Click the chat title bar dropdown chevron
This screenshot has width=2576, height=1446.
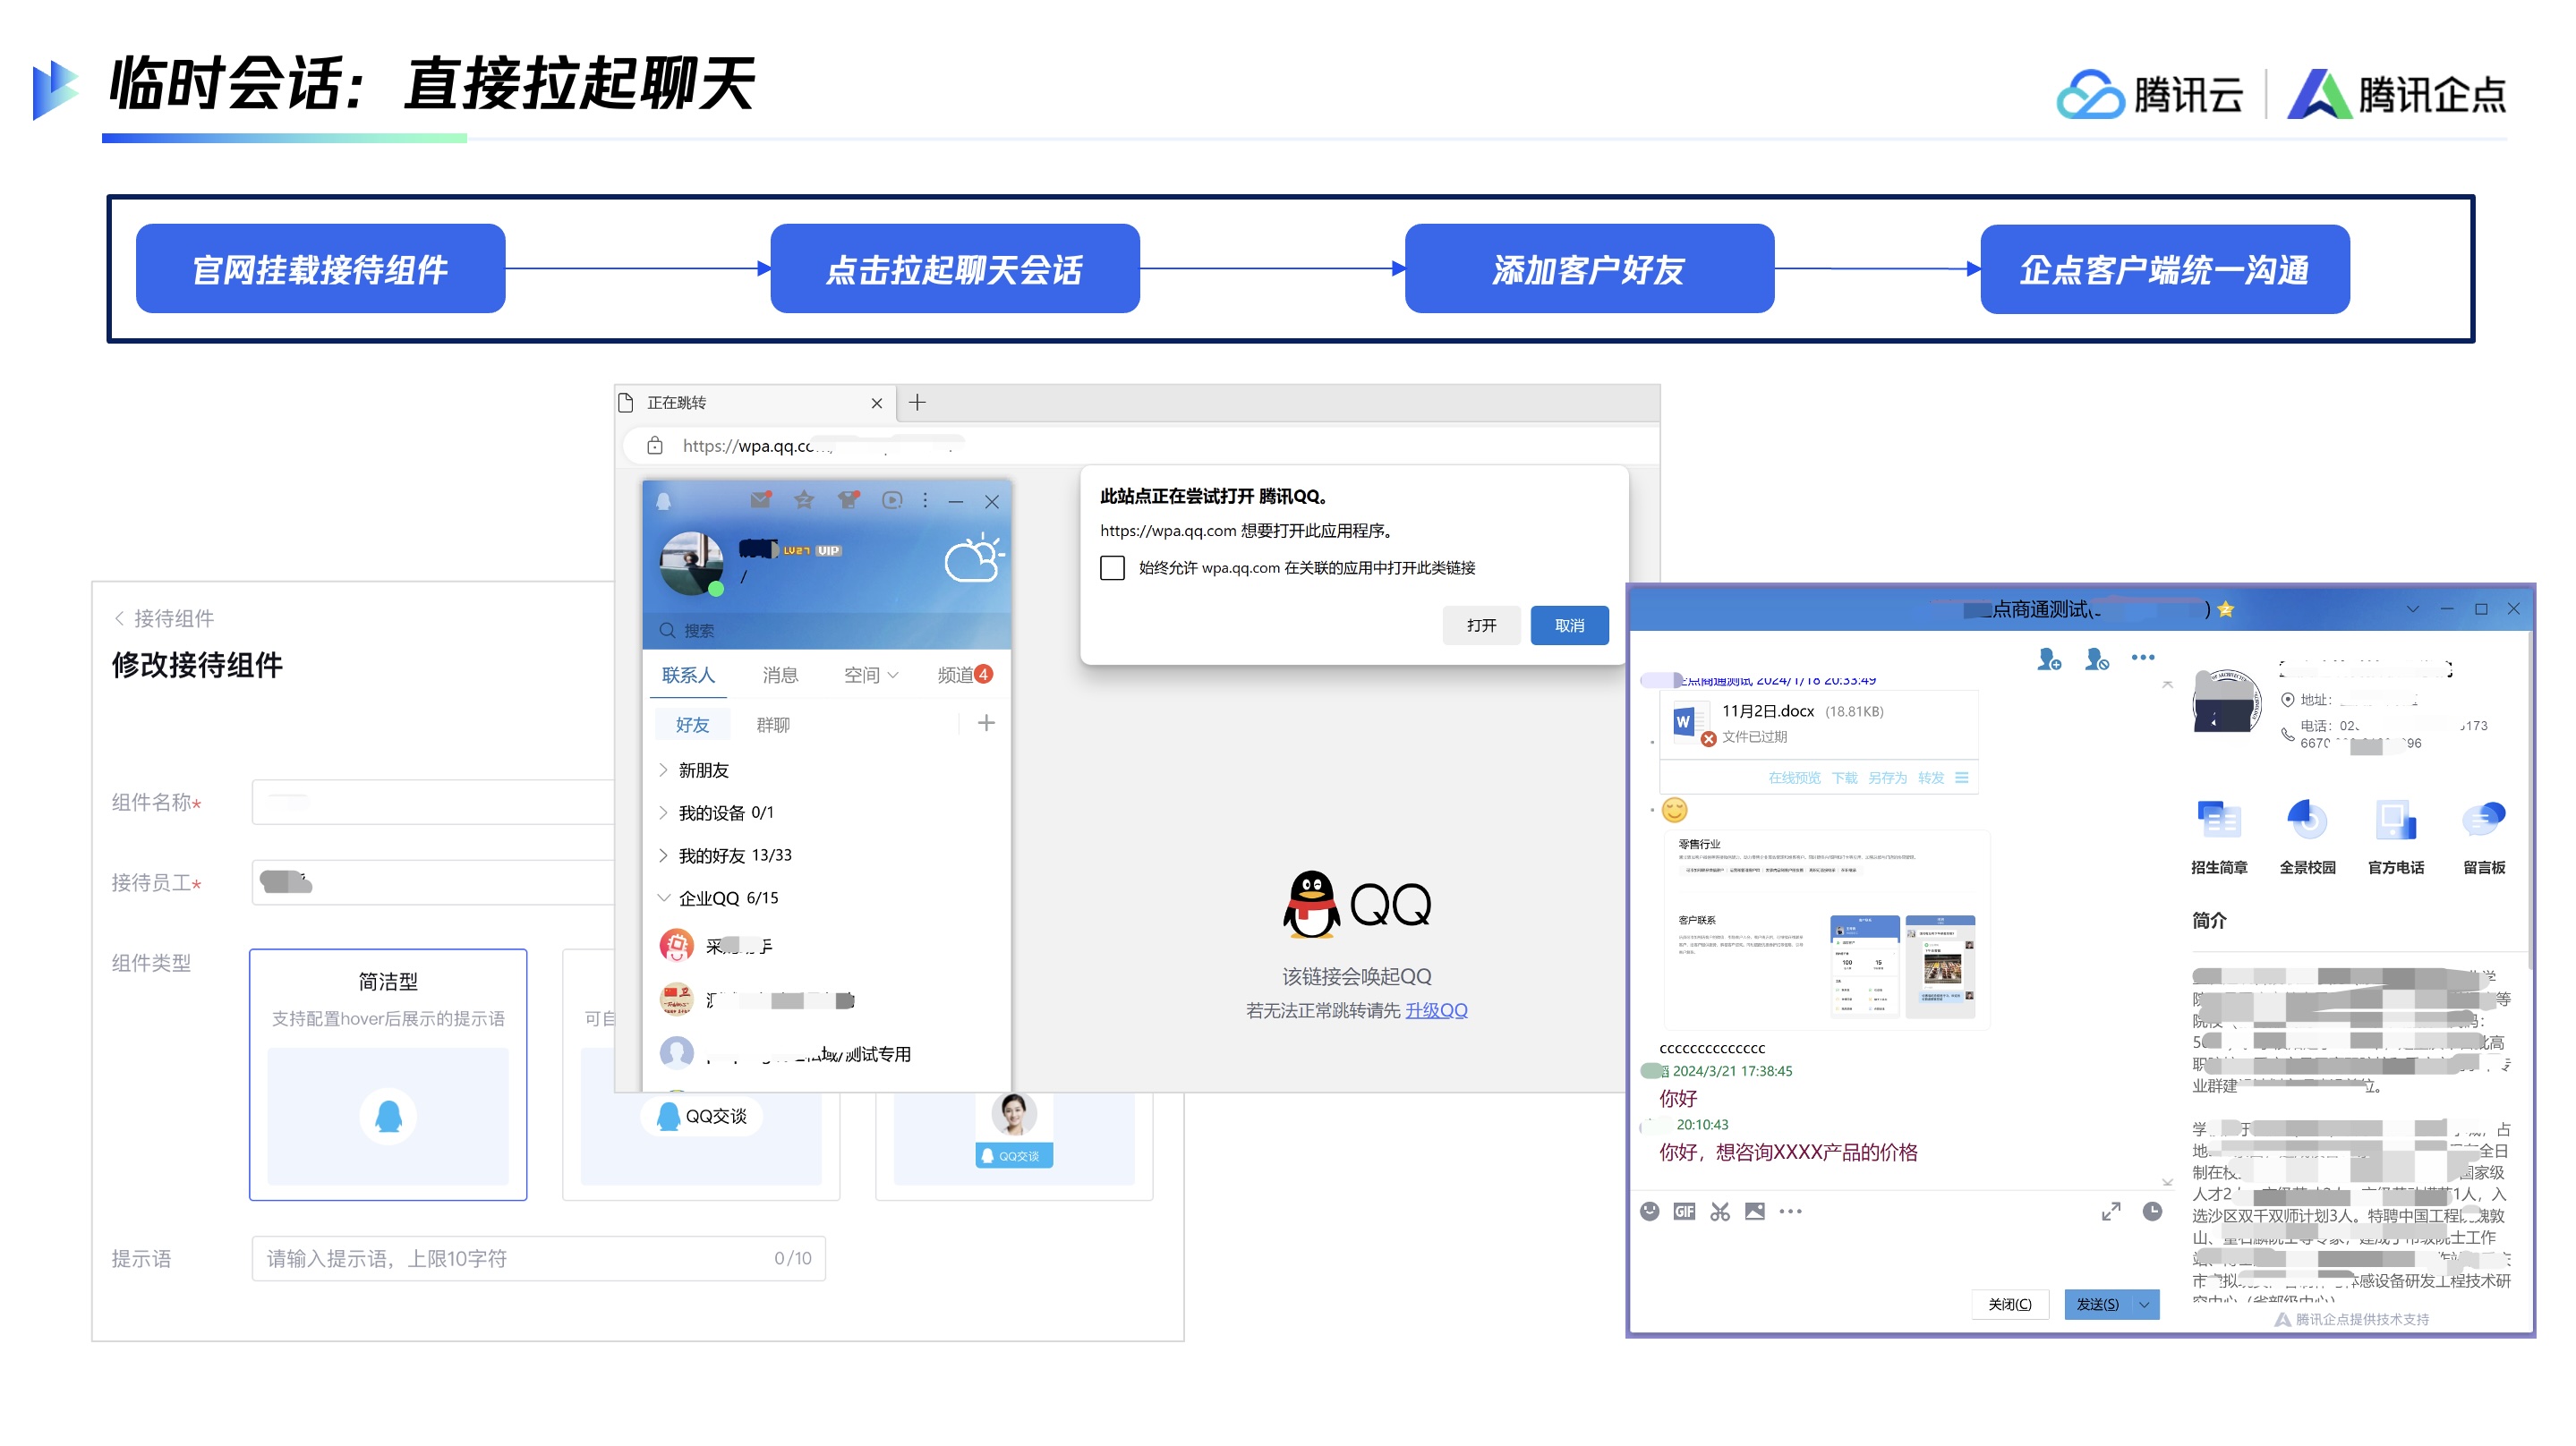[2412, 608]
